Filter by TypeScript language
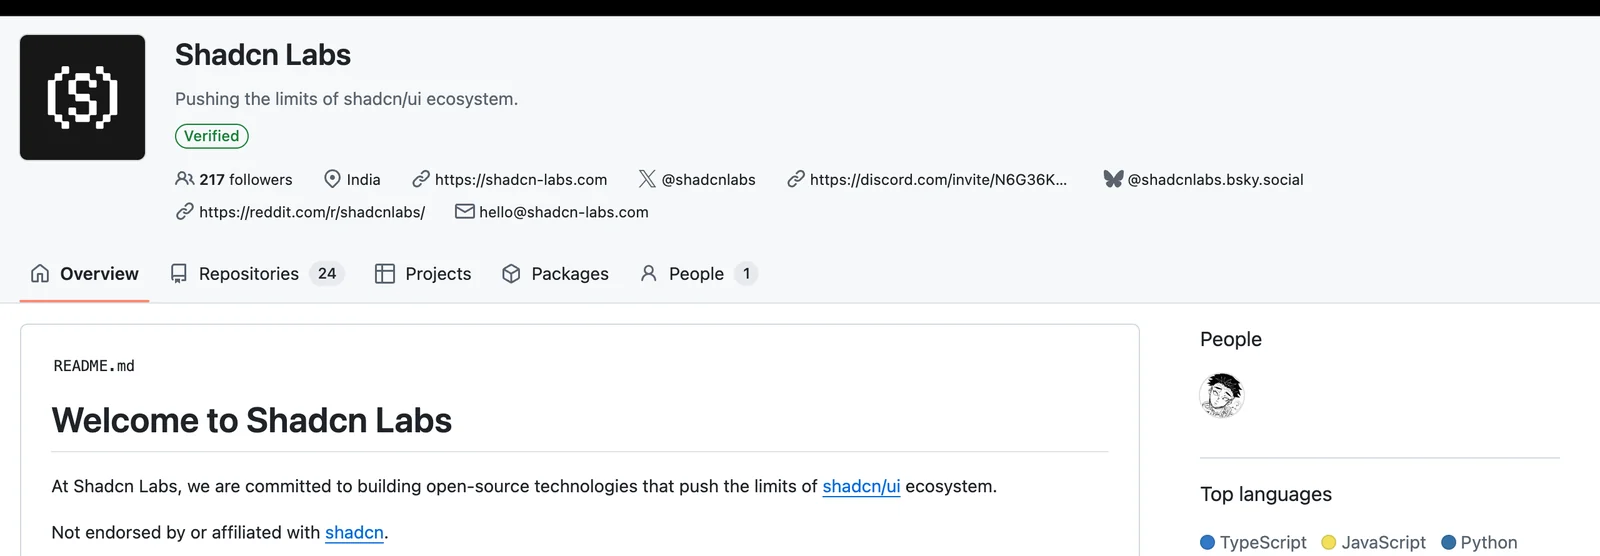 (x=1254, y=542)
